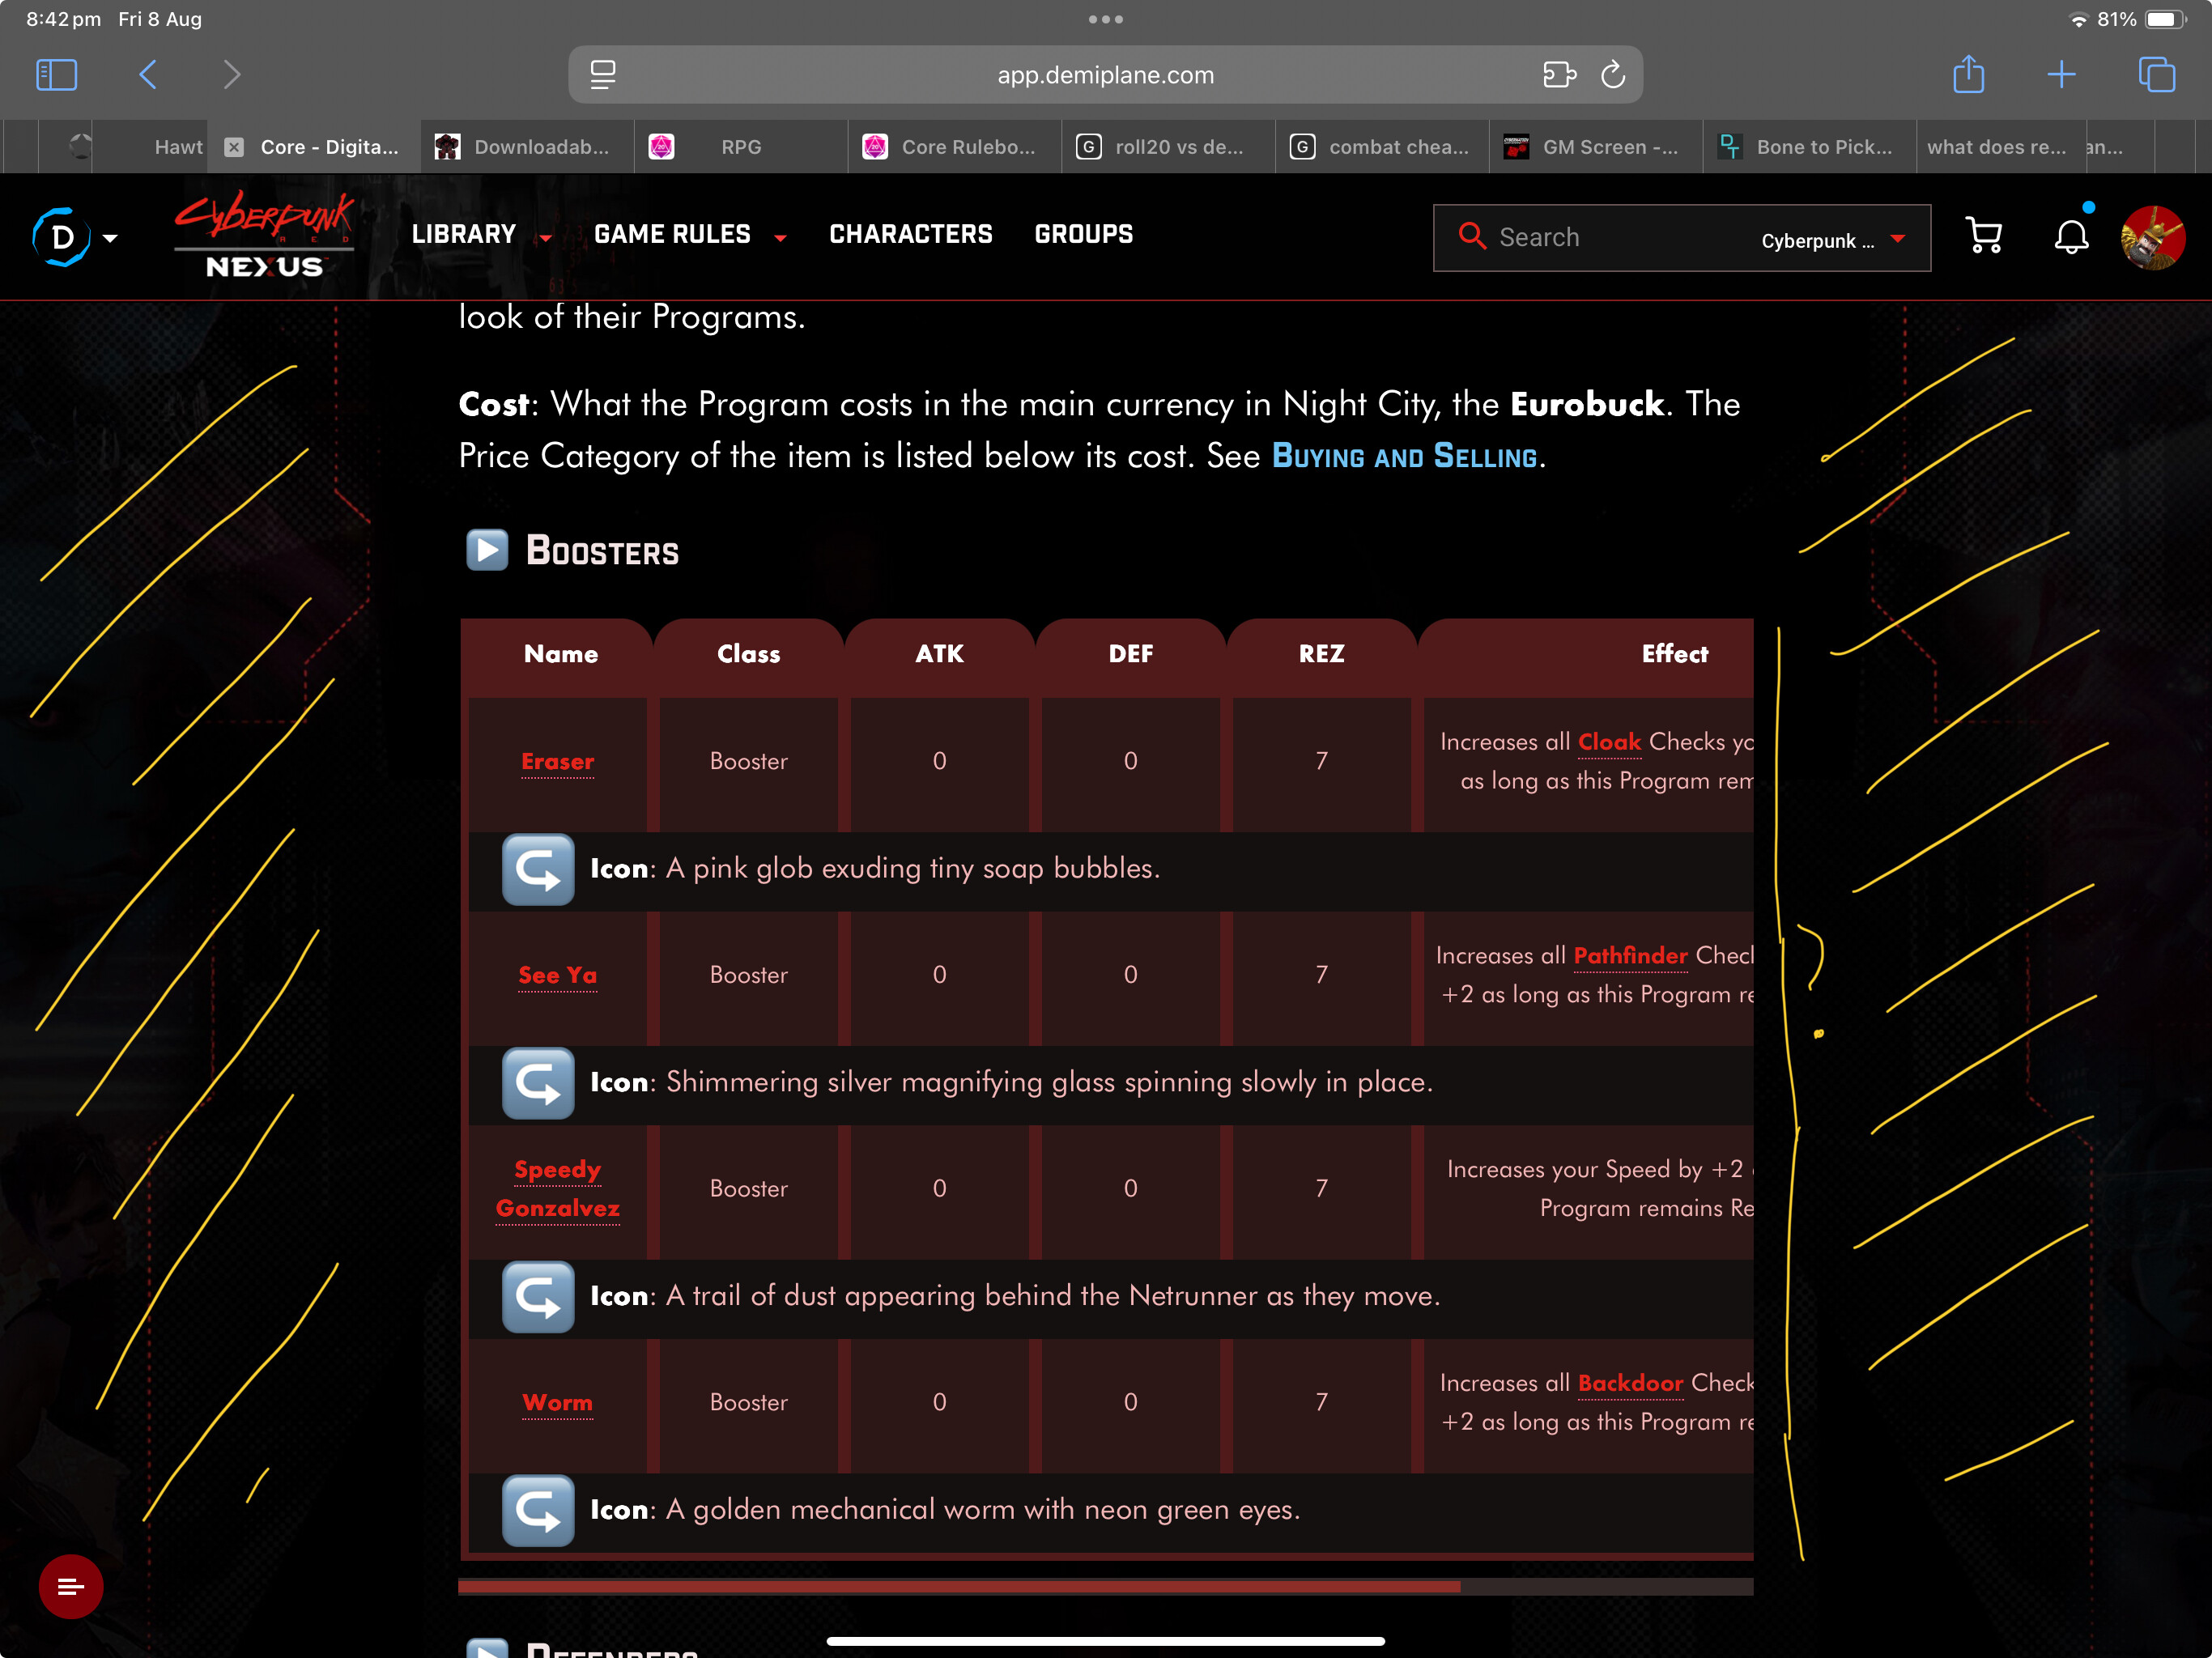
Task: Switch to the GM Screen tab
Action: [1596, 147]
